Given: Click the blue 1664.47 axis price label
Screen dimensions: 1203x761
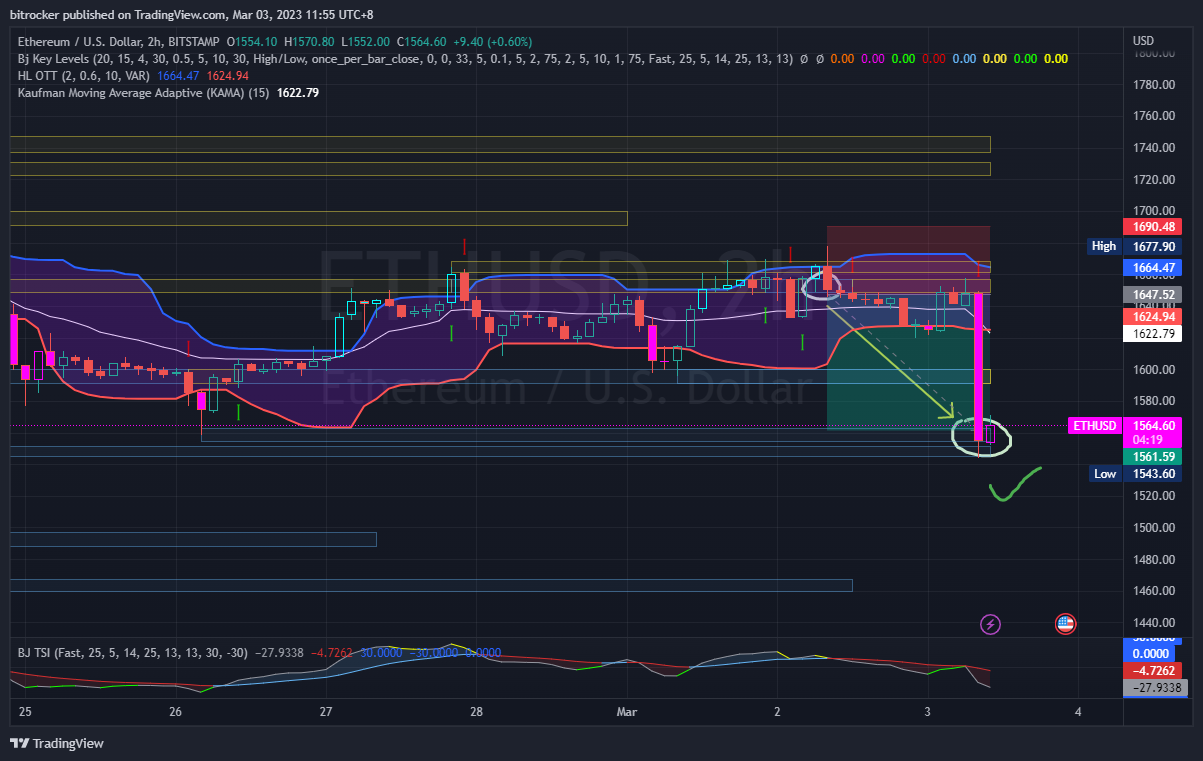Looking at the screenshot, I should click(1153, 268).
